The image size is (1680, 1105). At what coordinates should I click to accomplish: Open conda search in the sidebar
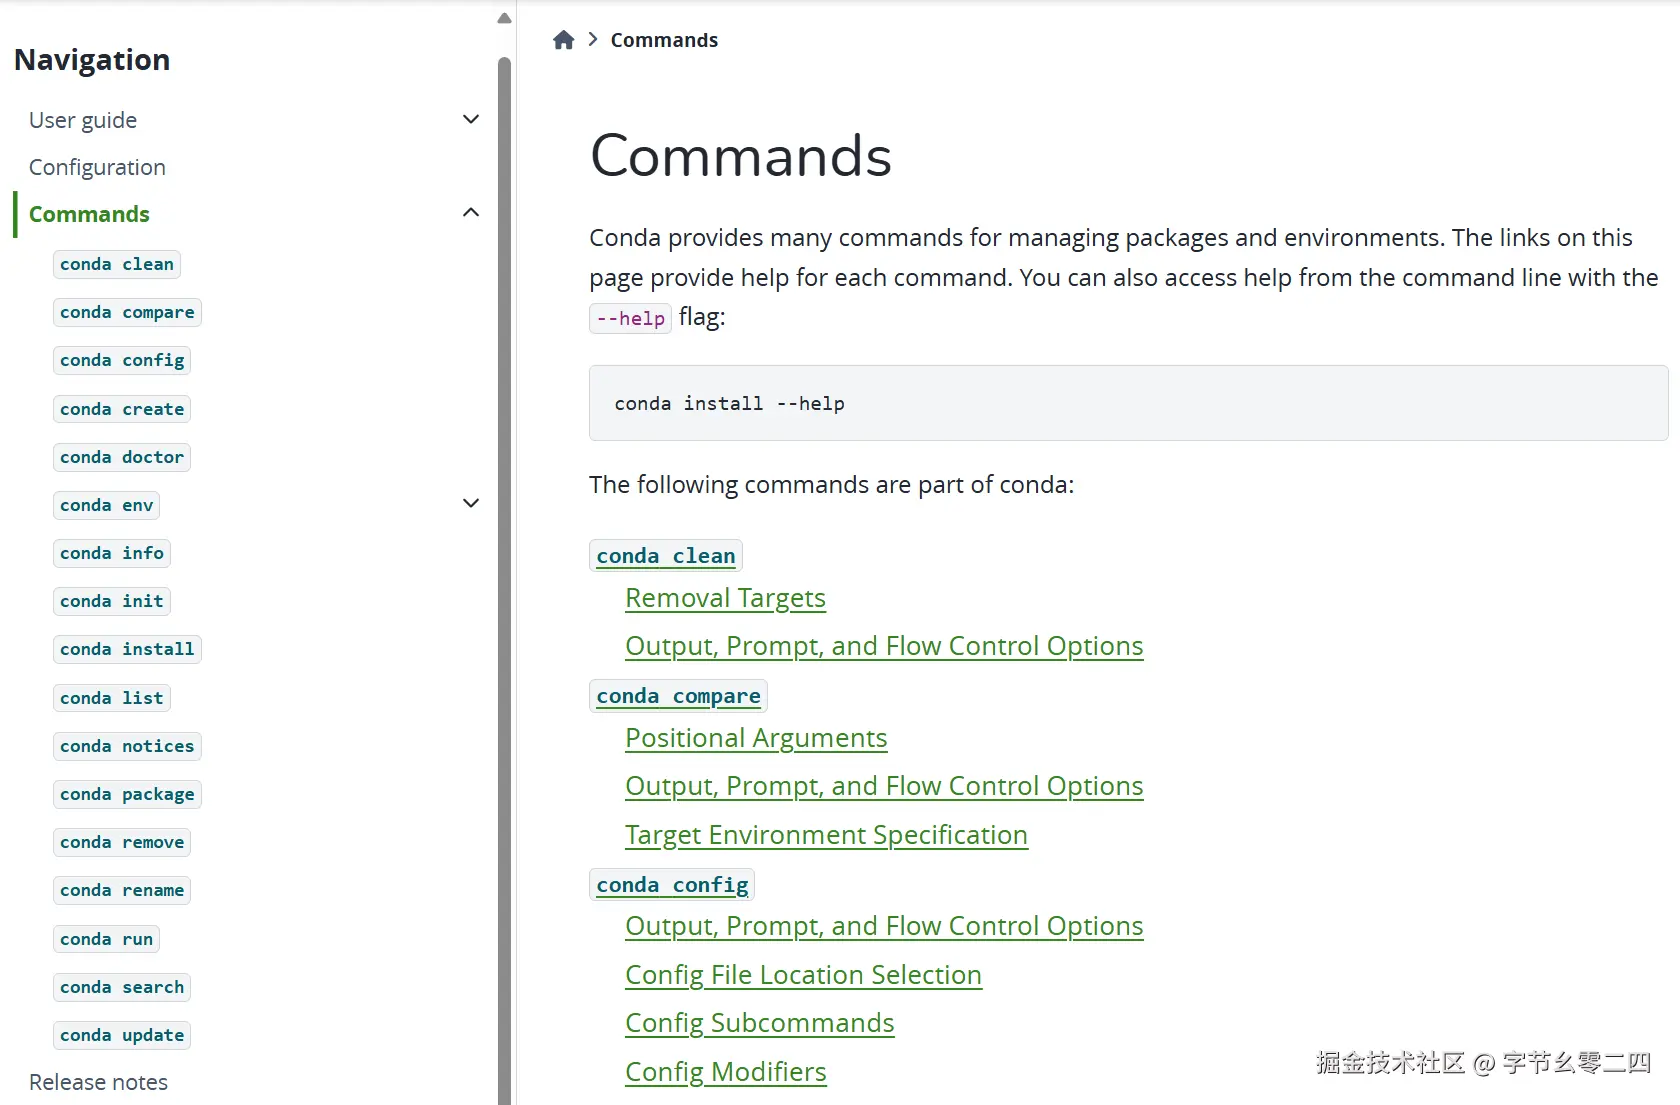[122, 987]
